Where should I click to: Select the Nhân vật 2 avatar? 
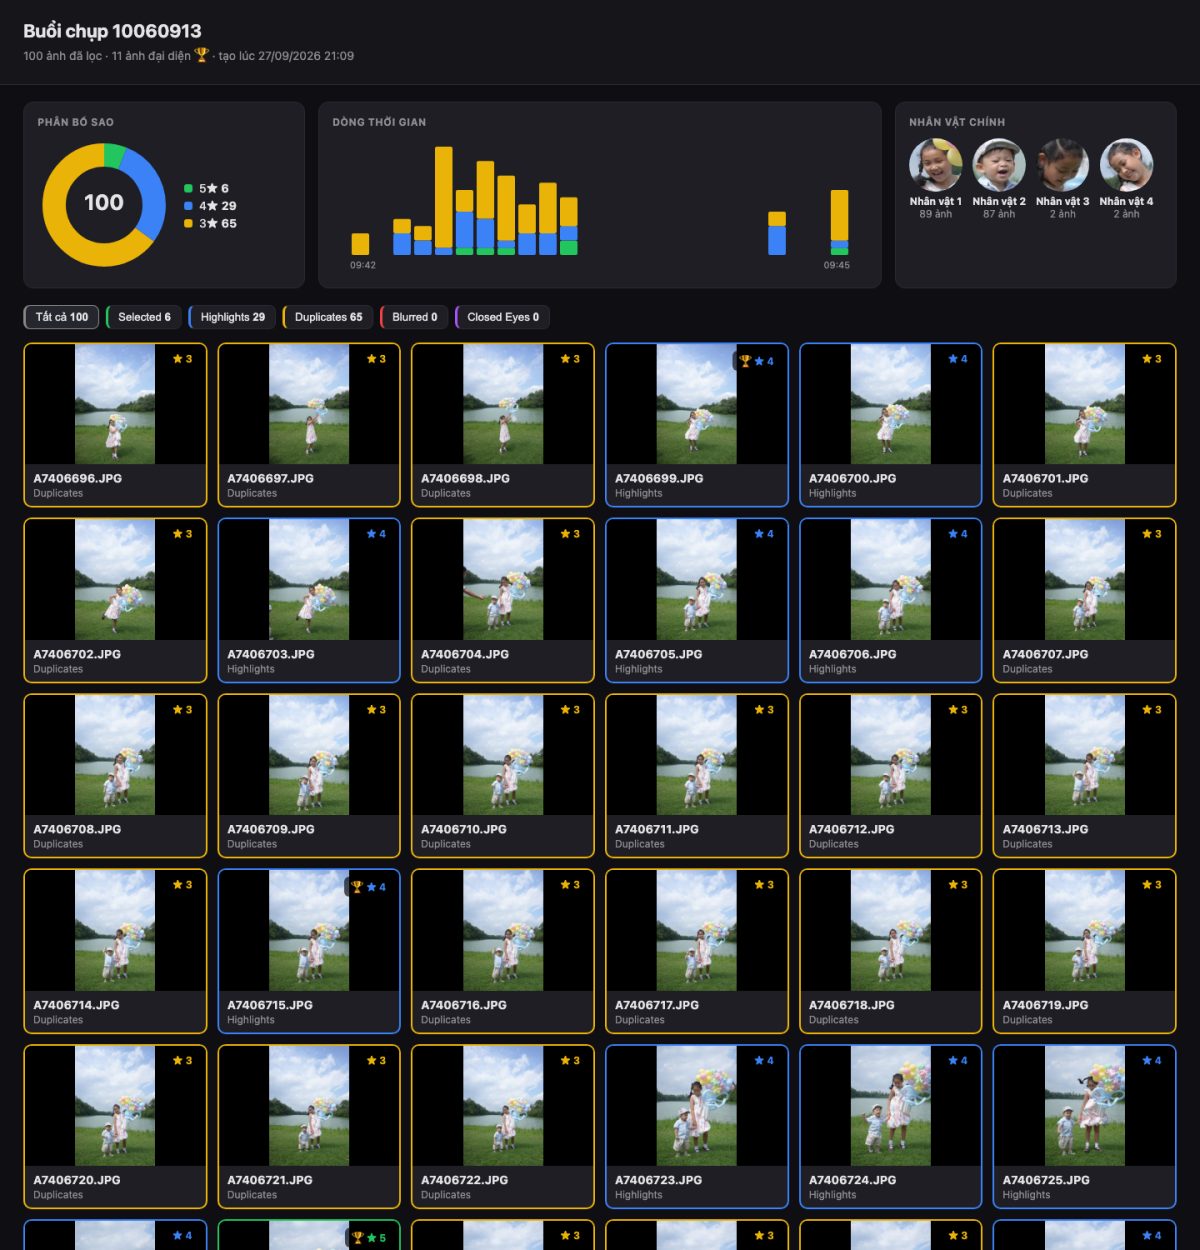[999, 165]
